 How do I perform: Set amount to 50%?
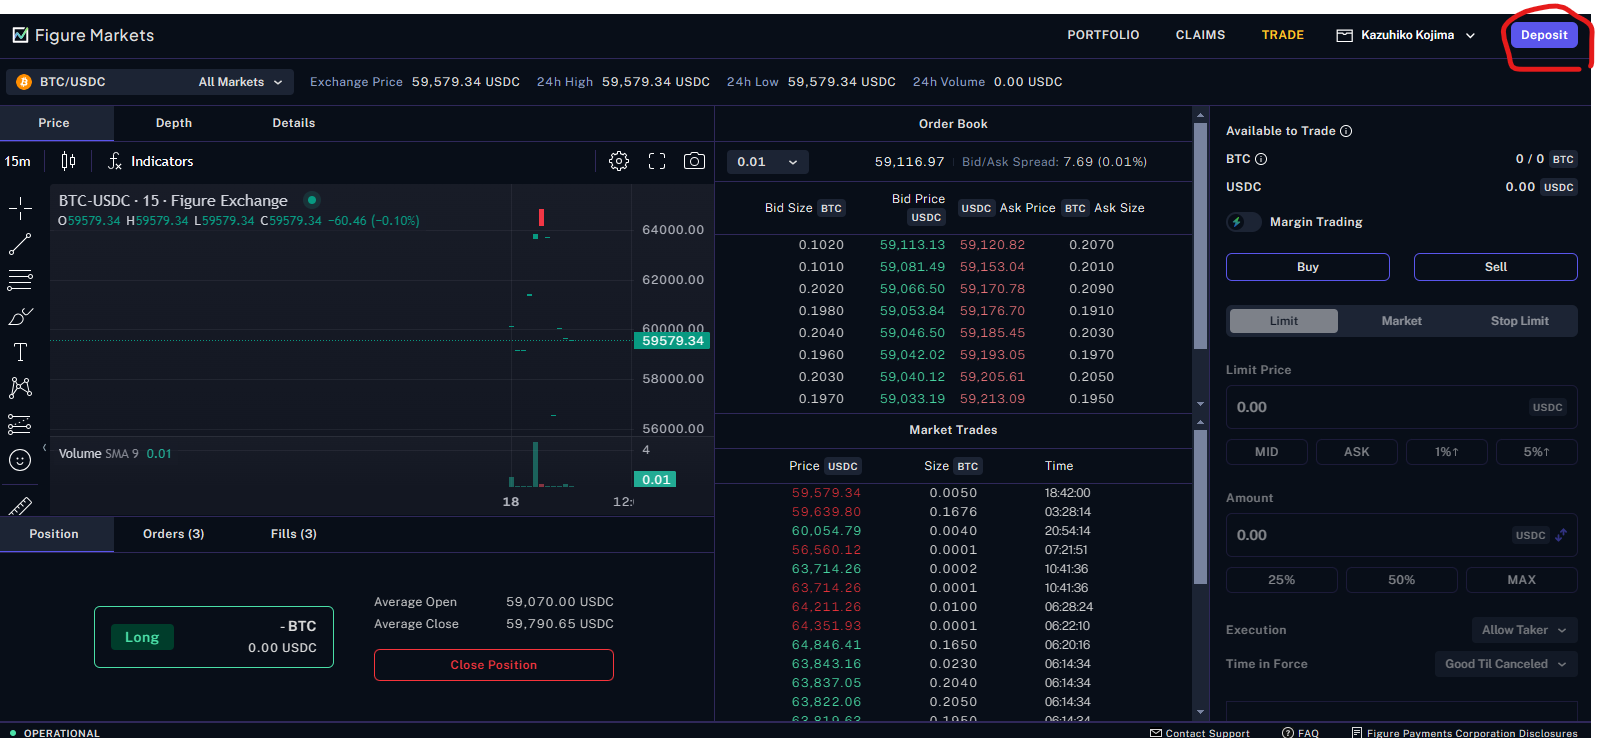1402,580
